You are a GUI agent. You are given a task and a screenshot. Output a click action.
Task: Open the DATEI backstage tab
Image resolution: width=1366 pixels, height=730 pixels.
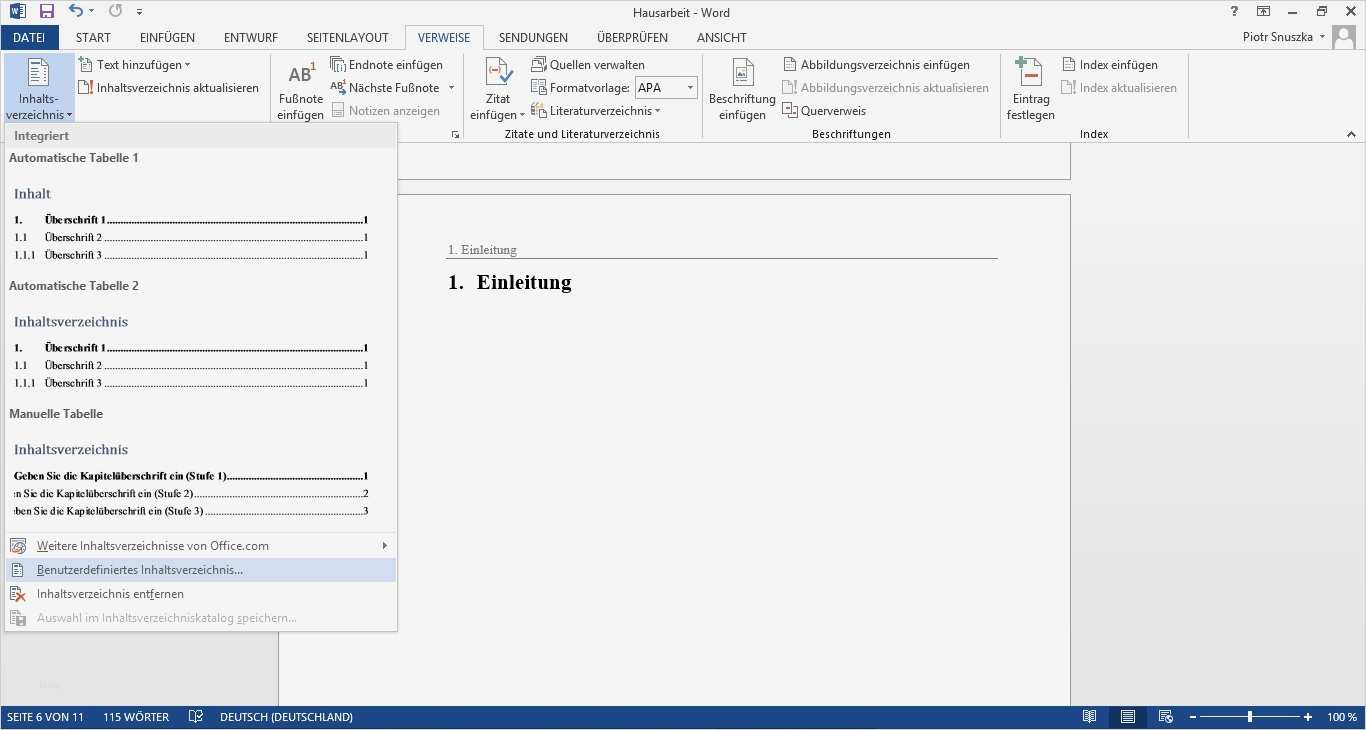pos(29,38)
